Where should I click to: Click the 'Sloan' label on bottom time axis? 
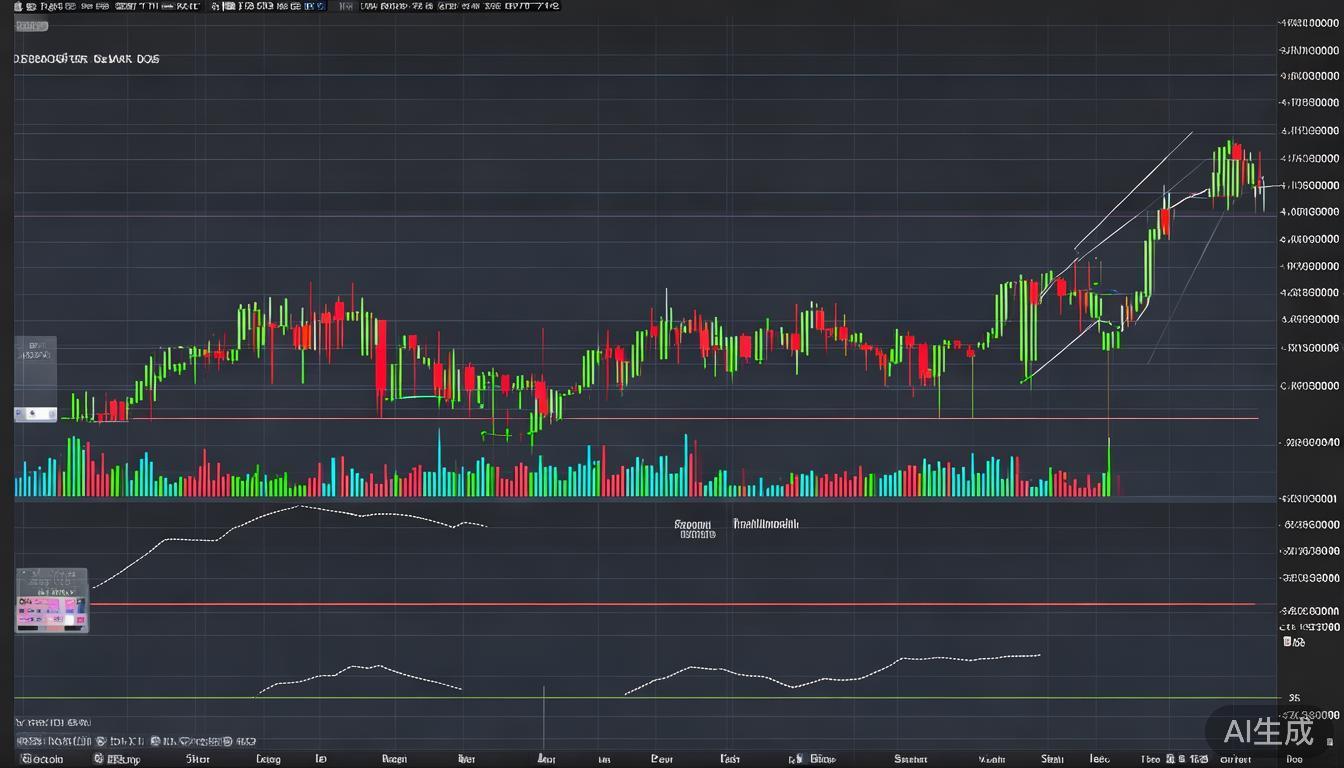coord(1052,758)
